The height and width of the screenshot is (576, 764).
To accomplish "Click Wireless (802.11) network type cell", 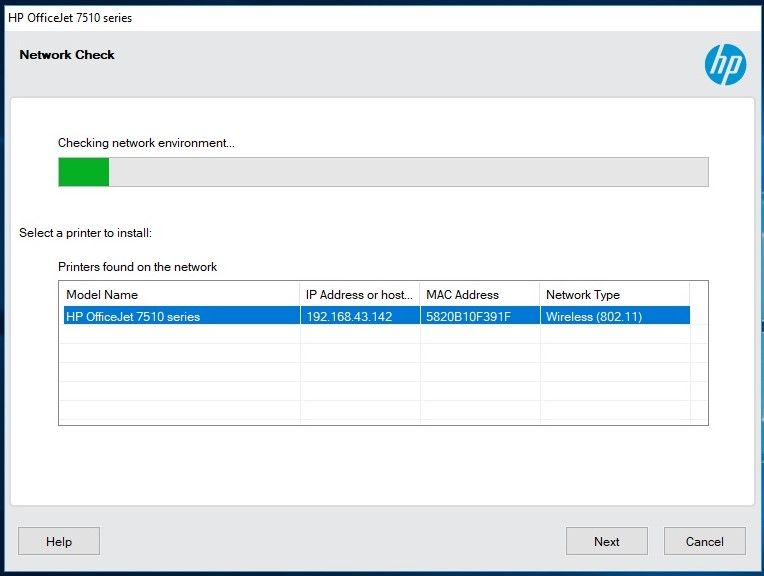I will 615,316.
